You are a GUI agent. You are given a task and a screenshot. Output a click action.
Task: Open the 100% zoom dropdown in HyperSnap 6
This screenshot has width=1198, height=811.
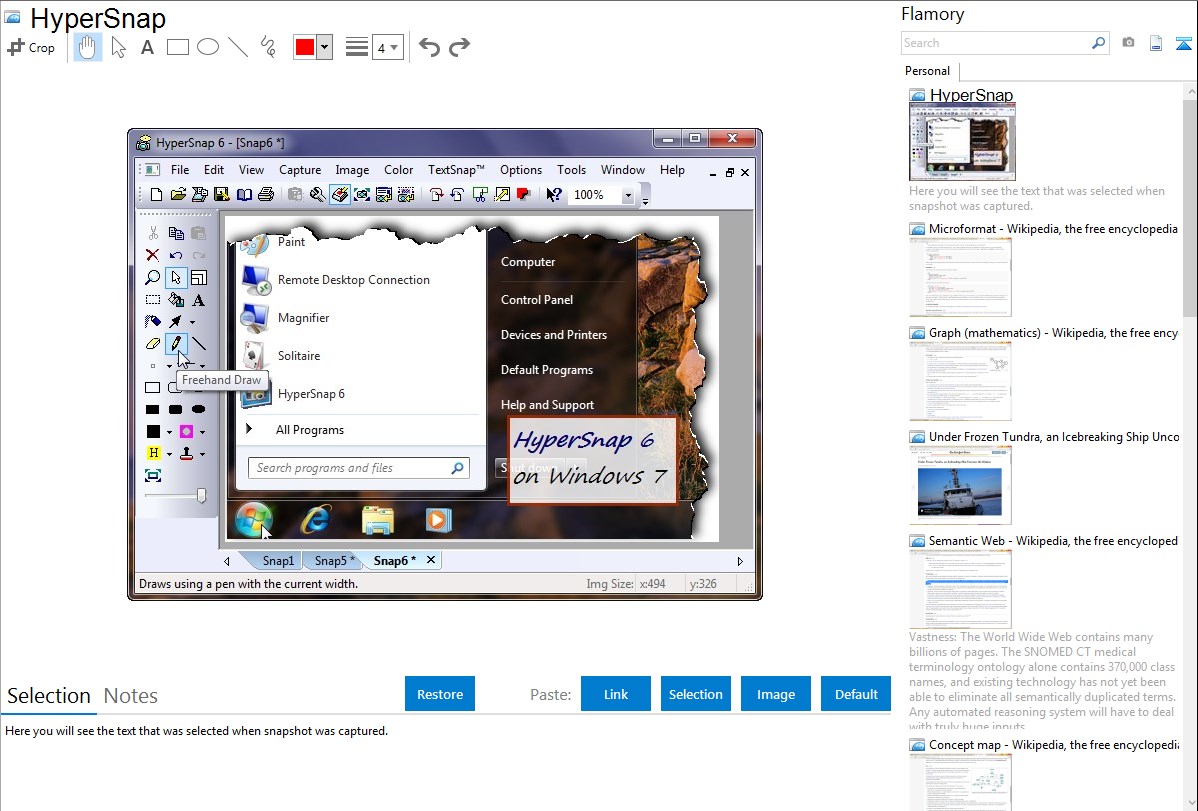pyautogui.click(x=628, y=196)
